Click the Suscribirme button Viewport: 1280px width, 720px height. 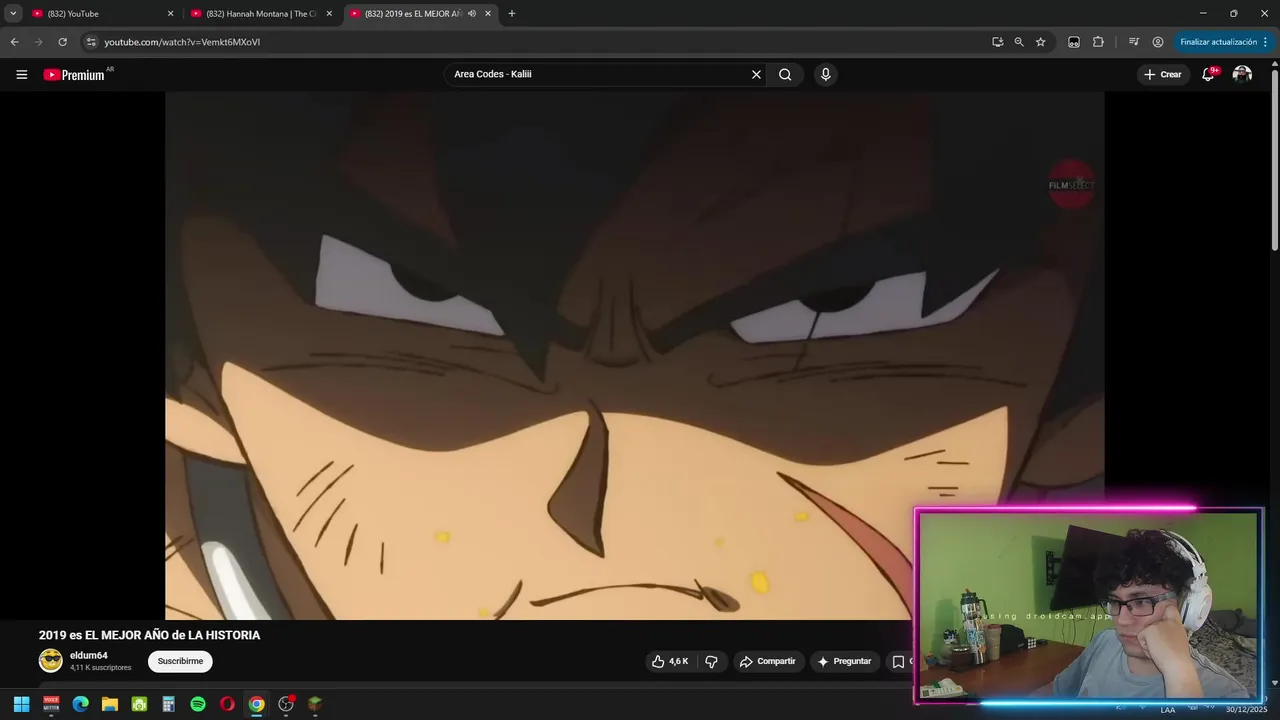(180, 661)
